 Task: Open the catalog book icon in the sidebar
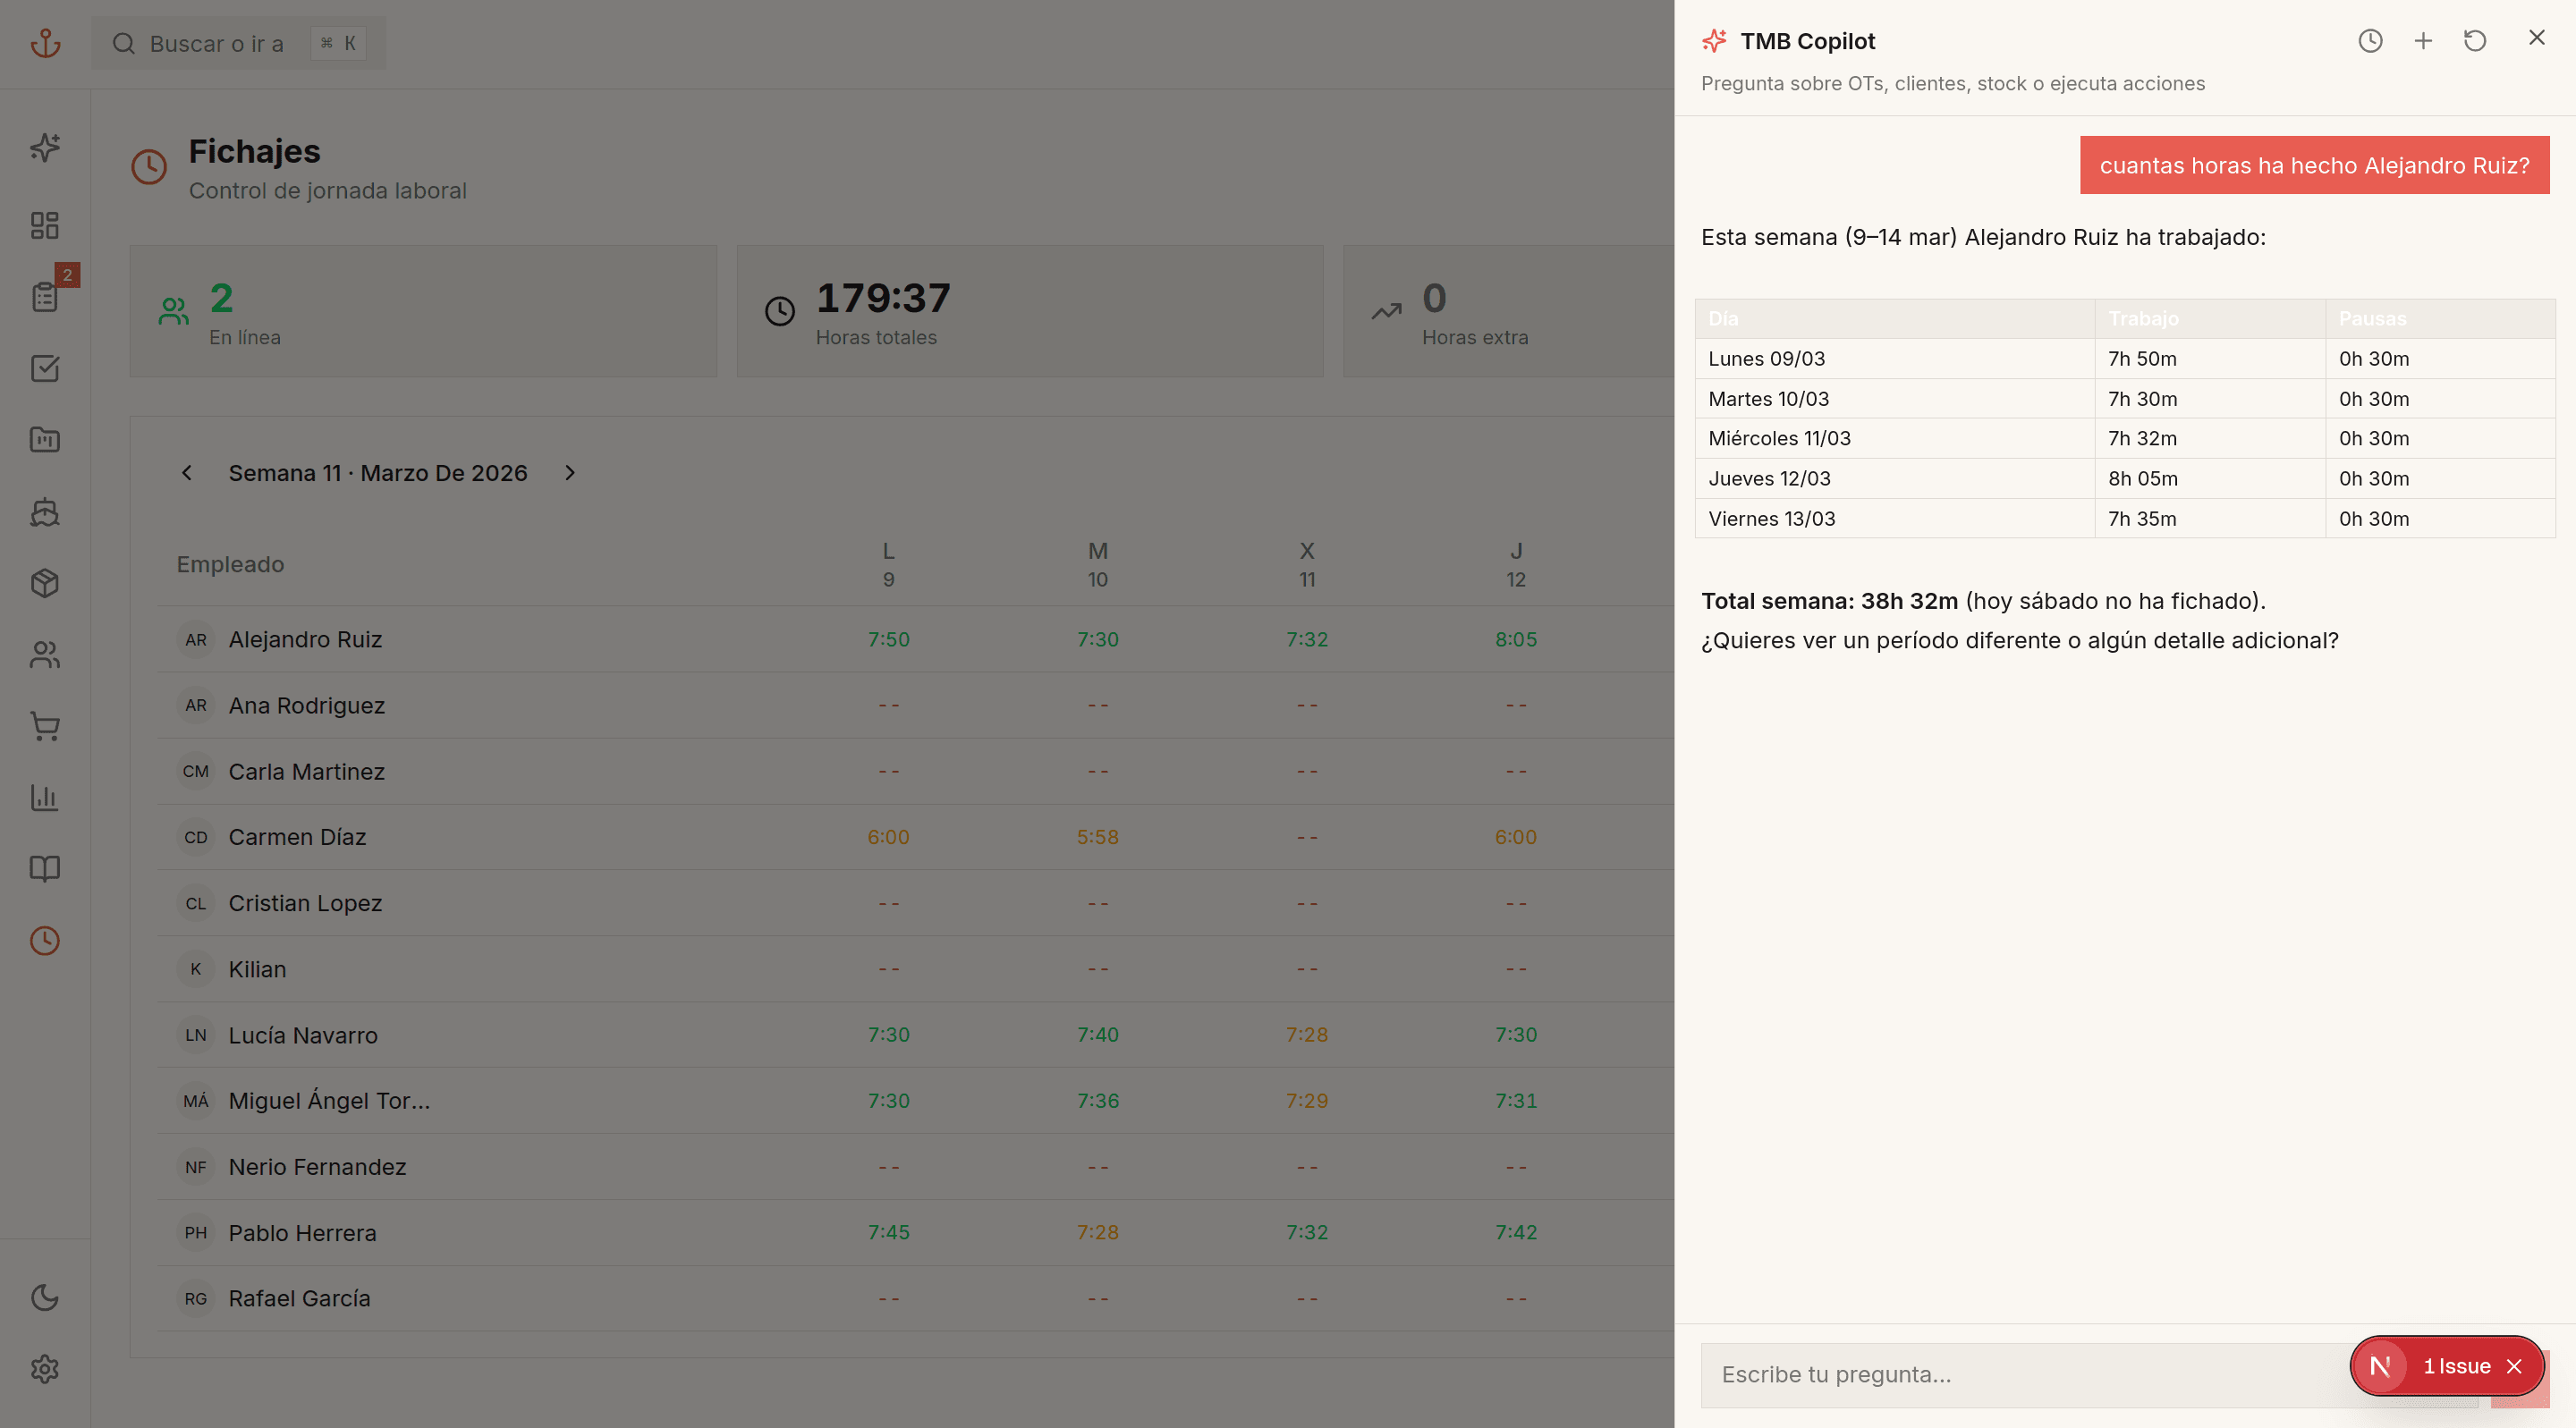click(x=45, y=868)
